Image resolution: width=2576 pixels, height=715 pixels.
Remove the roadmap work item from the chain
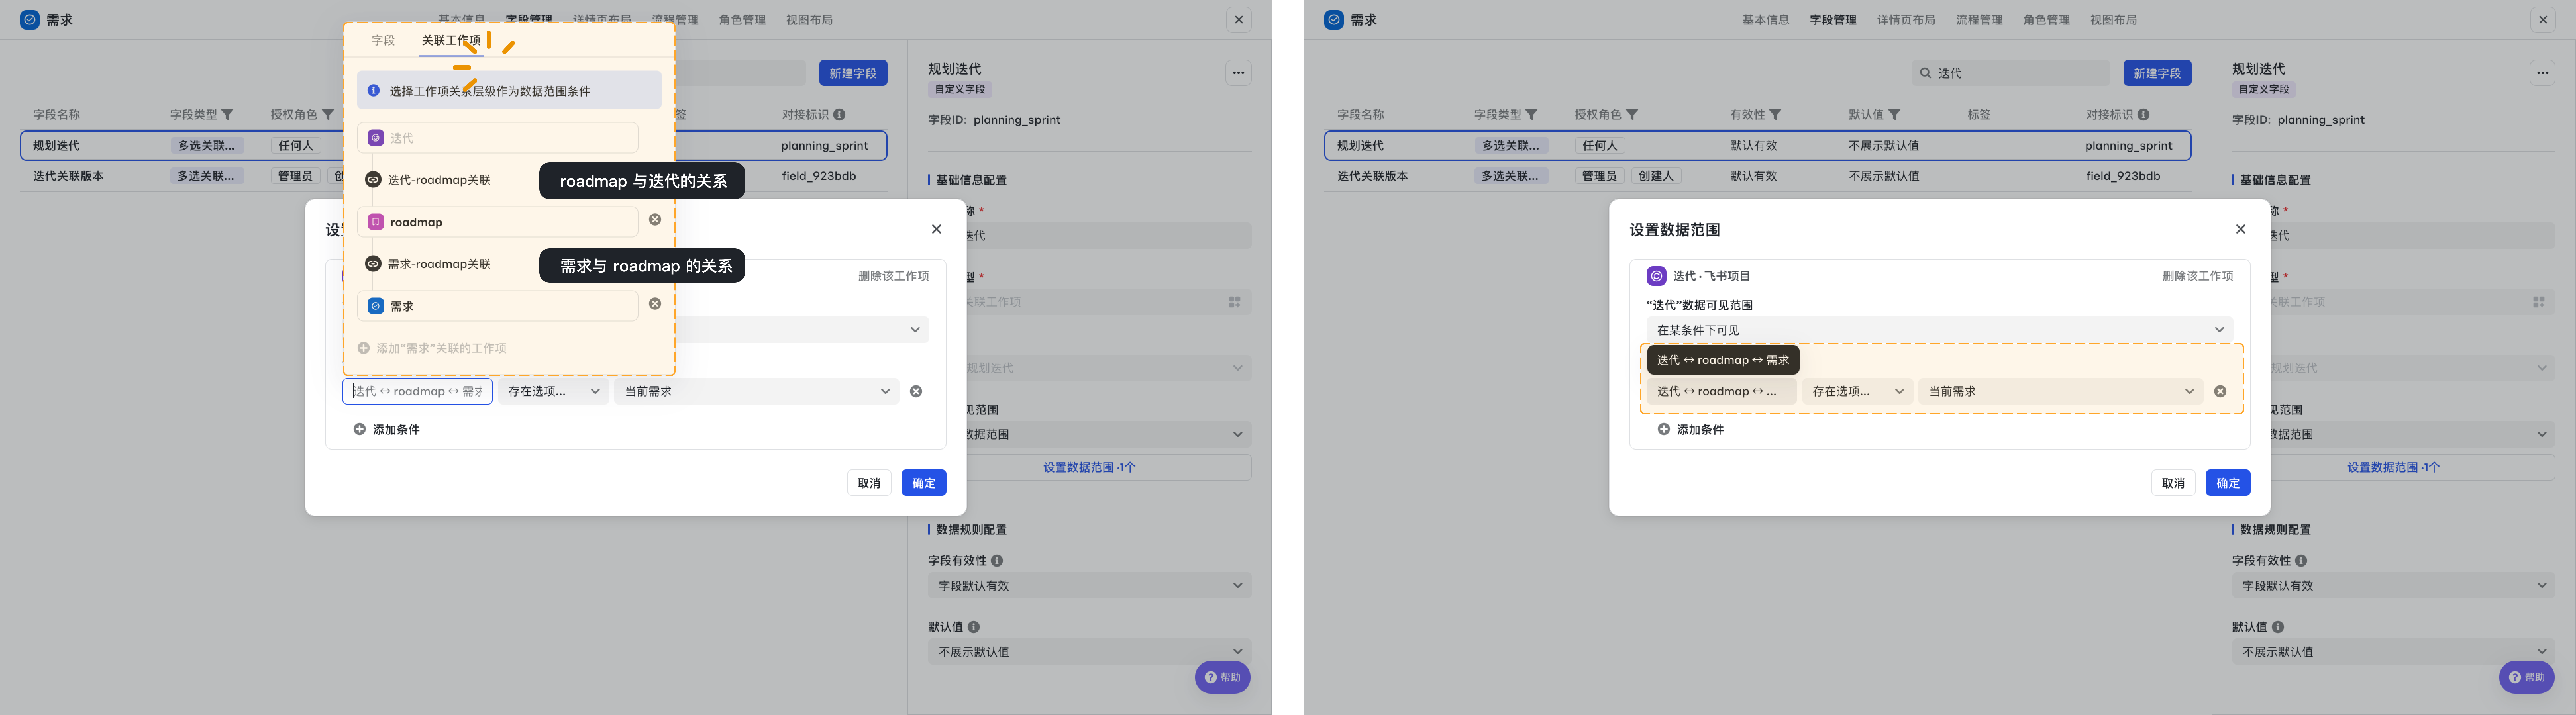pyautogui.click(x=655, y=220)
